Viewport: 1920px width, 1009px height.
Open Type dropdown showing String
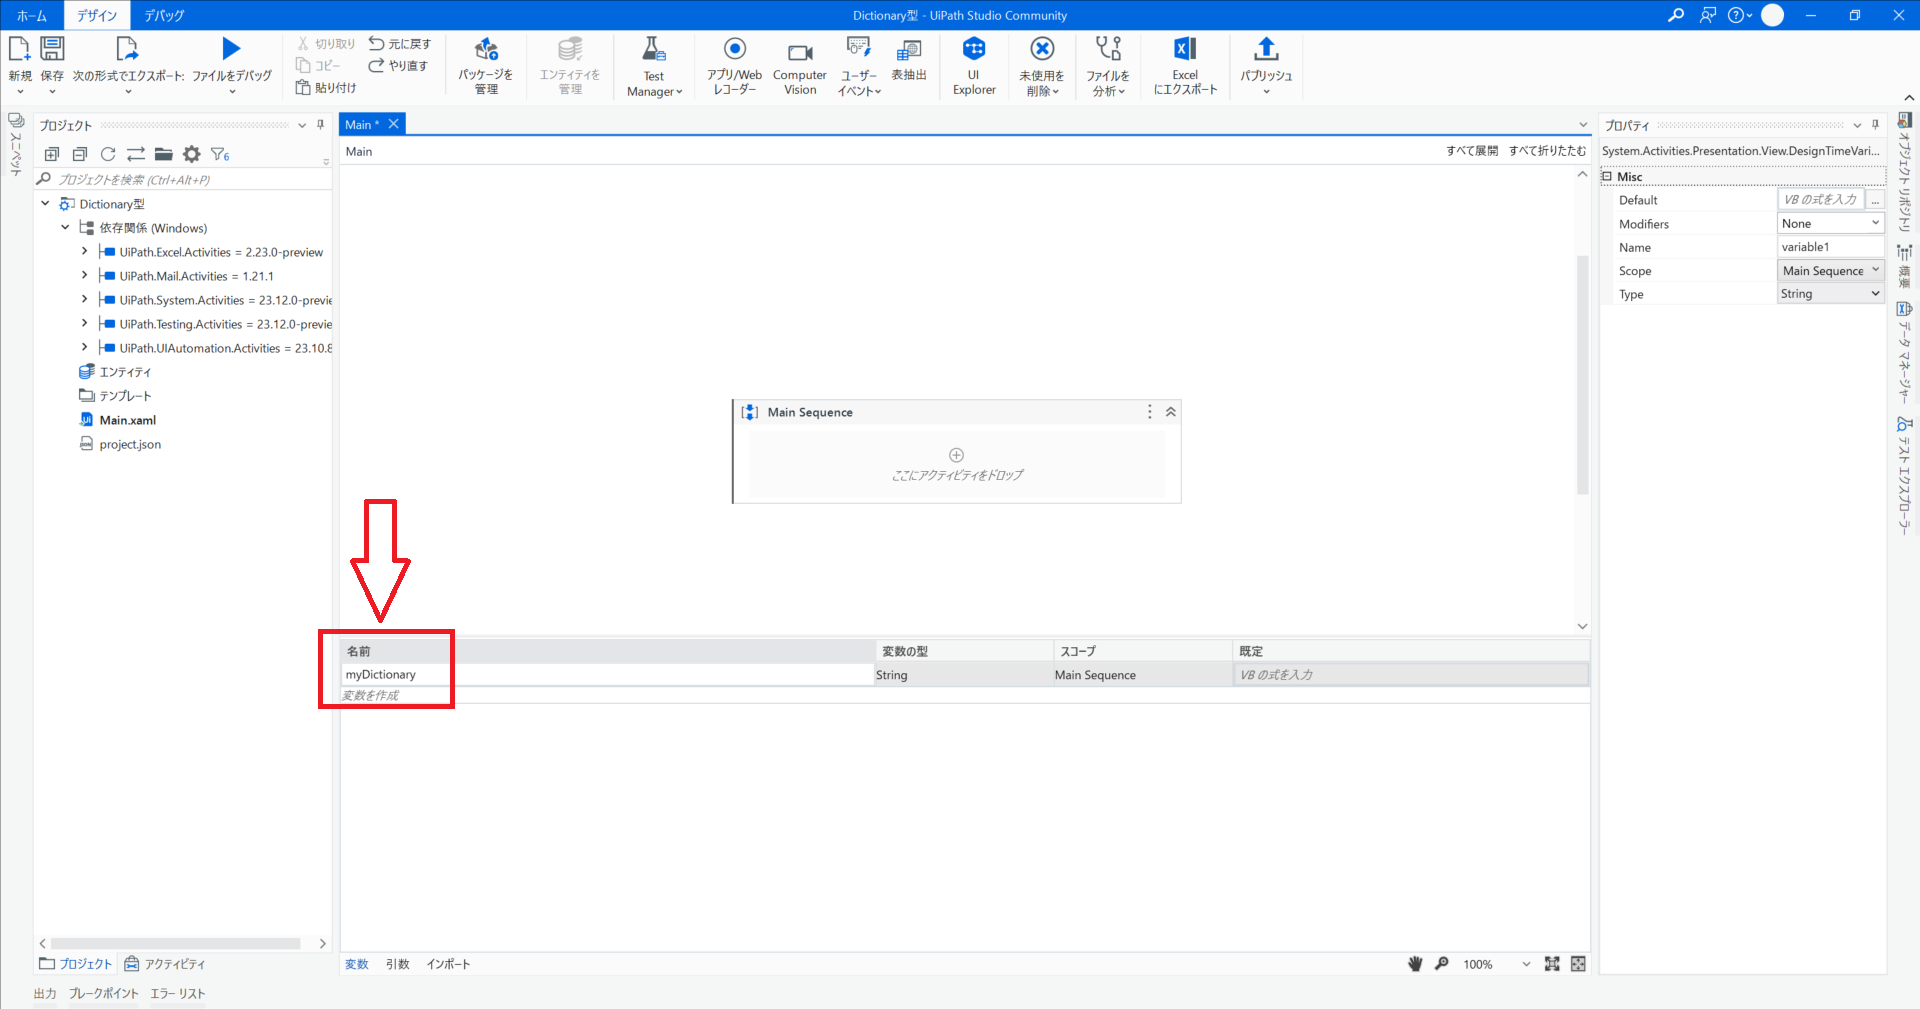click(x=1830, y=293)
